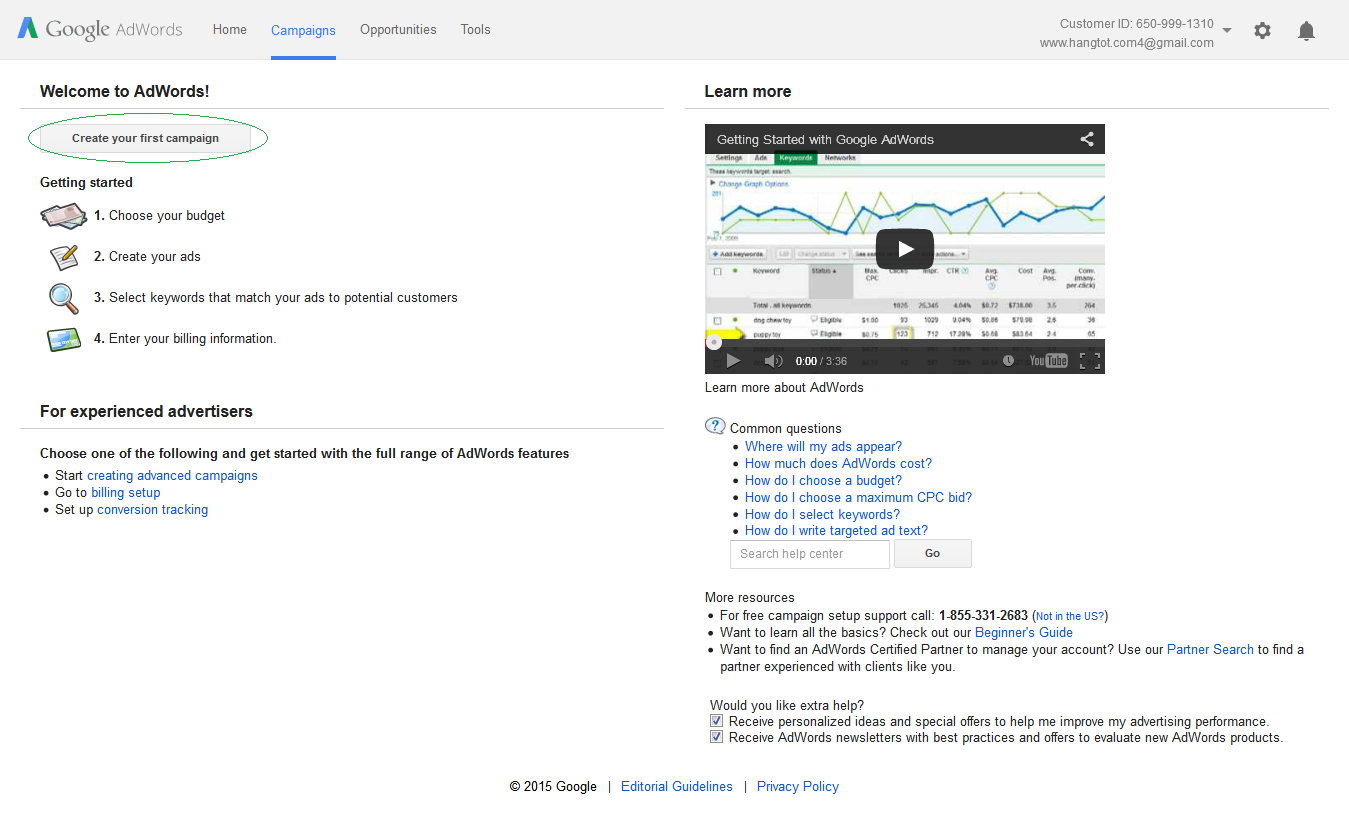Open Privacy Policy in the footer
The height and width of the screenshot is (830, 1349).
click(x=798, y=787)
